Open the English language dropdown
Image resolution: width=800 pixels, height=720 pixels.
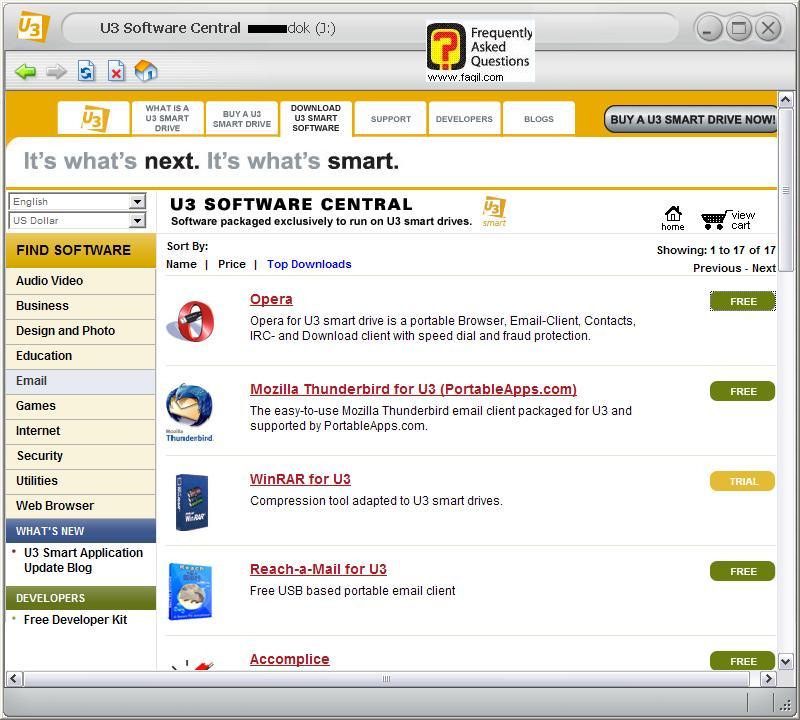(x=78, y=202)
